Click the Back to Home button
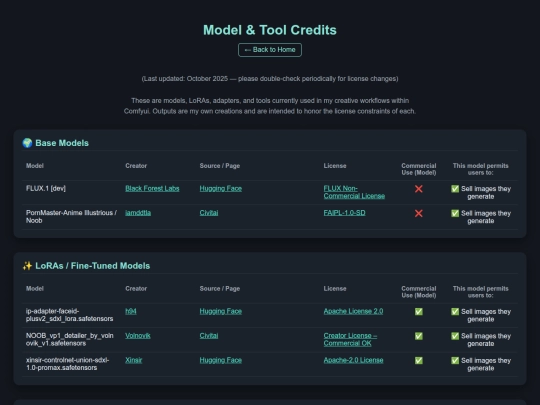 click(270, 50)
